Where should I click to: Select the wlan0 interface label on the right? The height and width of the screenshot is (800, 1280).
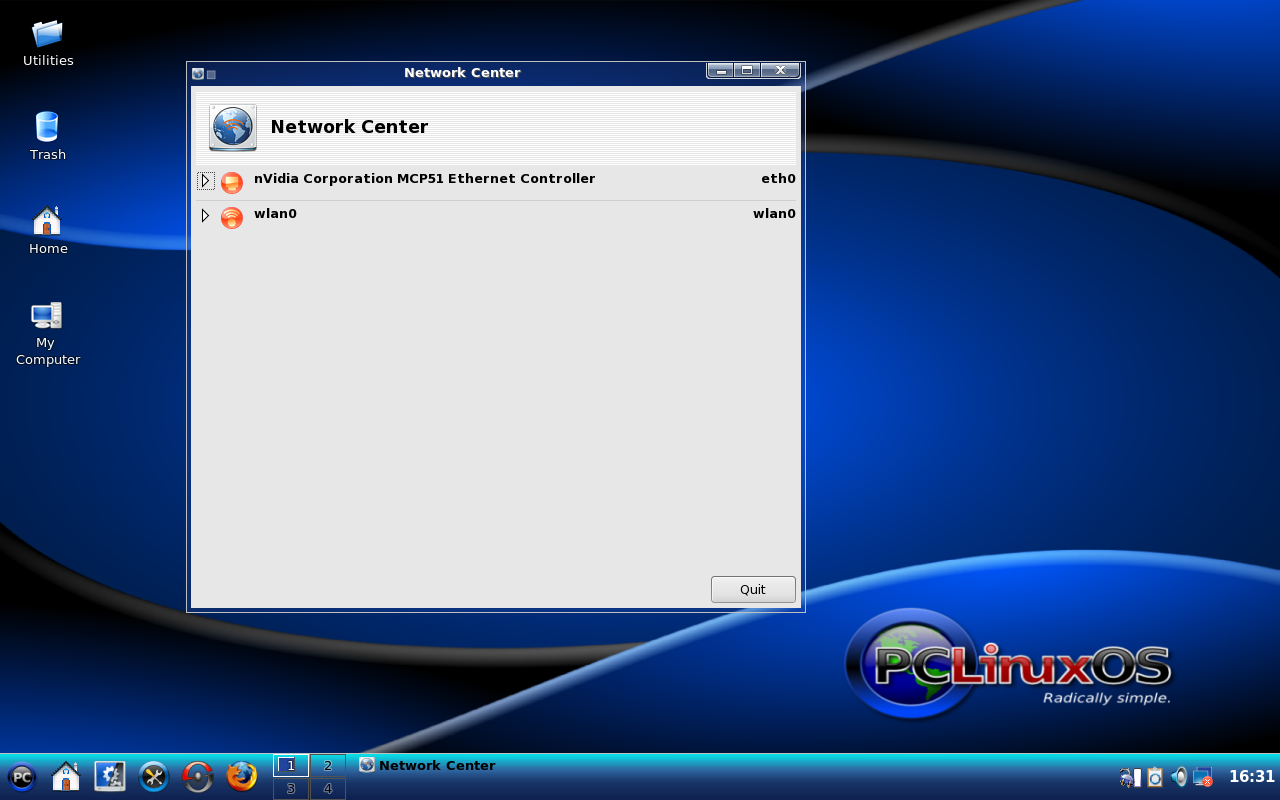pyautogui.click(x=774, y=214)
